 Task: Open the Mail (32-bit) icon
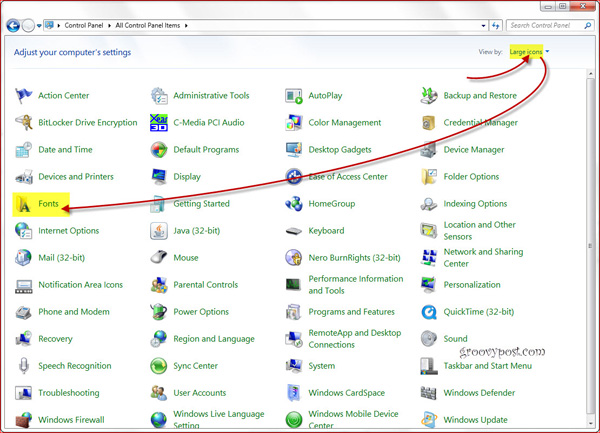(x=23, y=258)
